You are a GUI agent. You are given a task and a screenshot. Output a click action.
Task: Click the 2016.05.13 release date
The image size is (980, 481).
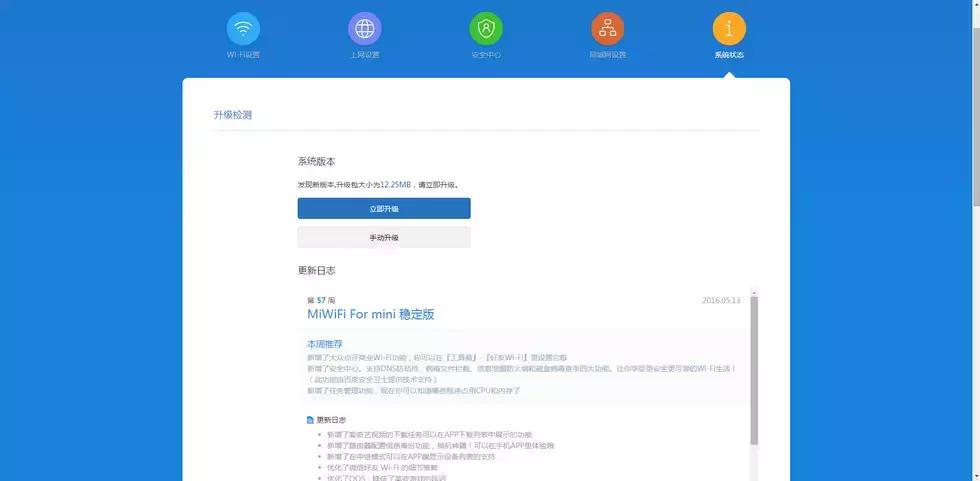[721, 300]
